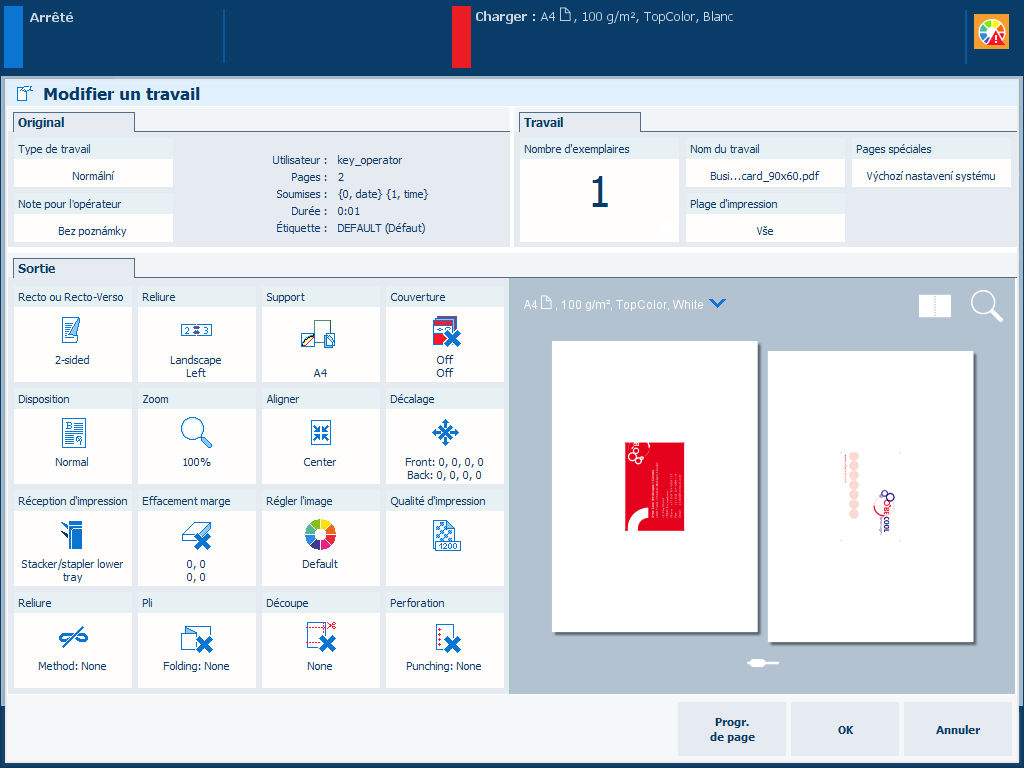
Task: Expand the A4 media dropdown arrow in preview
Action: [716, 304]
